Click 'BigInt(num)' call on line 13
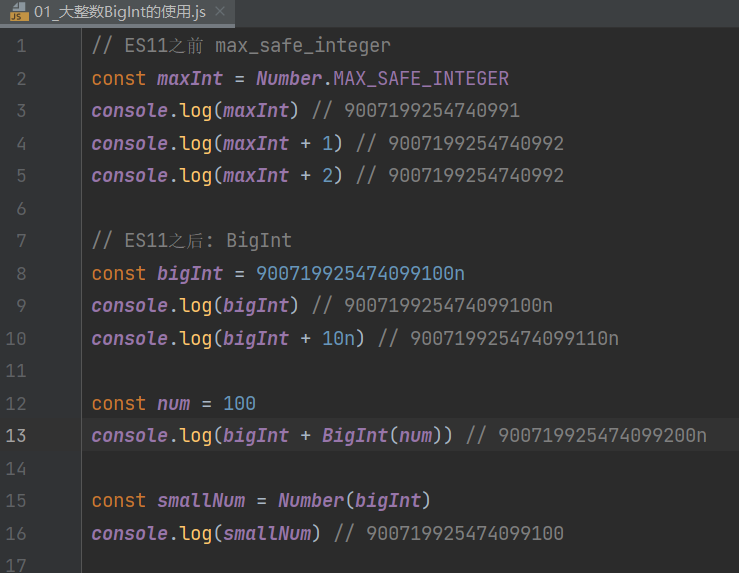 [x=382, y=435]
